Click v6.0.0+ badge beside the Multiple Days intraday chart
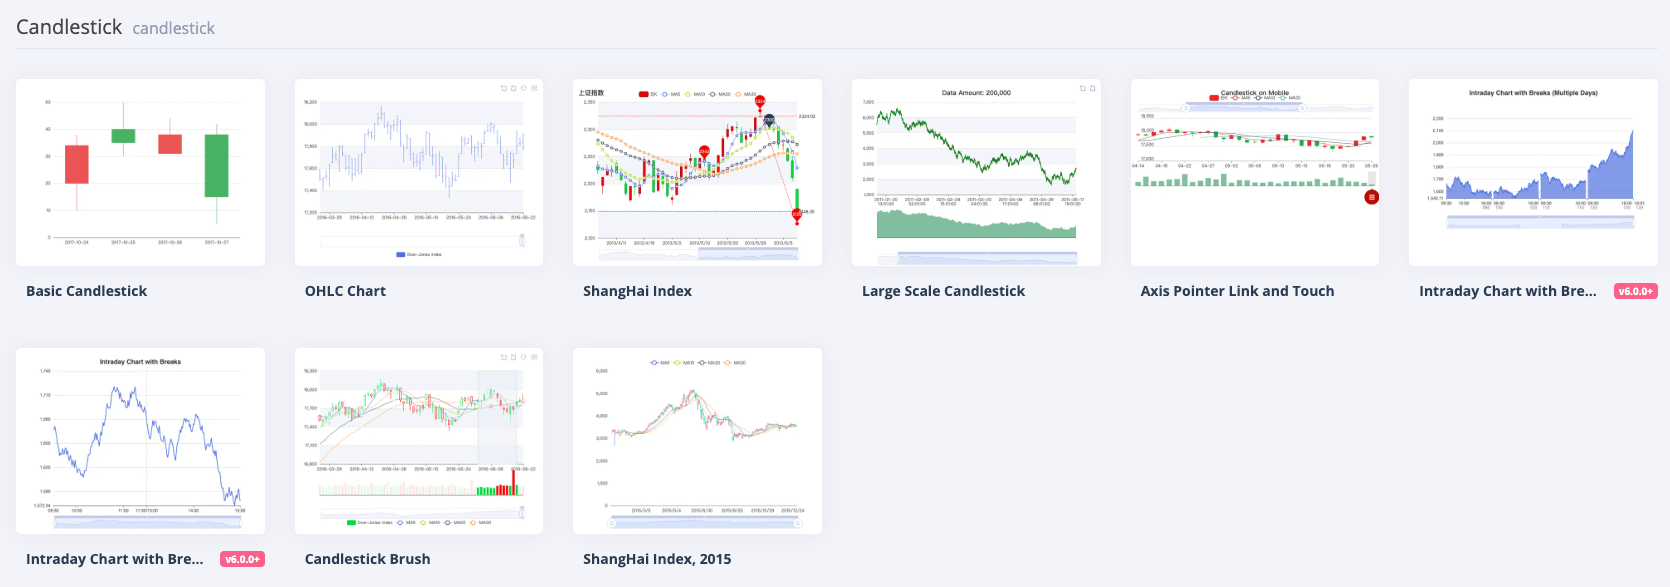Screen dimensions: 1670x587 tap(1636, 291)
